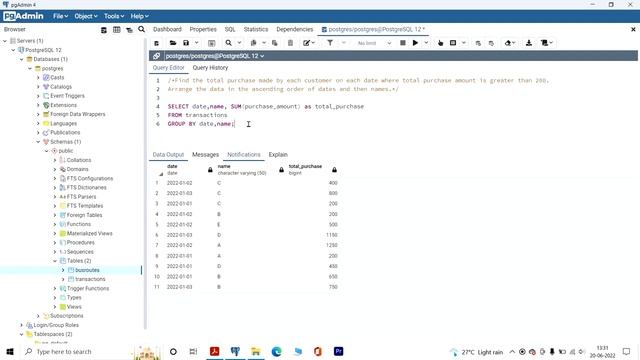Click the Rollback icon in query toolbar

[x=491, y=43]
